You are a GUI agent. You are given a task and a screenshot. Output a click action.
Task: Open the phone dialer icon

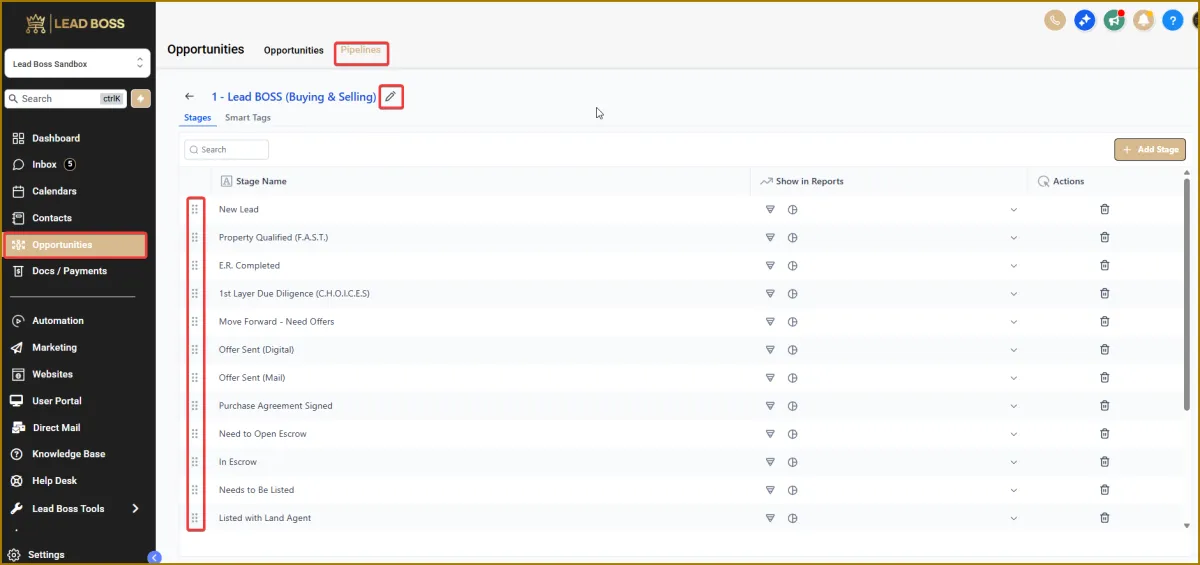(1054, 20)
